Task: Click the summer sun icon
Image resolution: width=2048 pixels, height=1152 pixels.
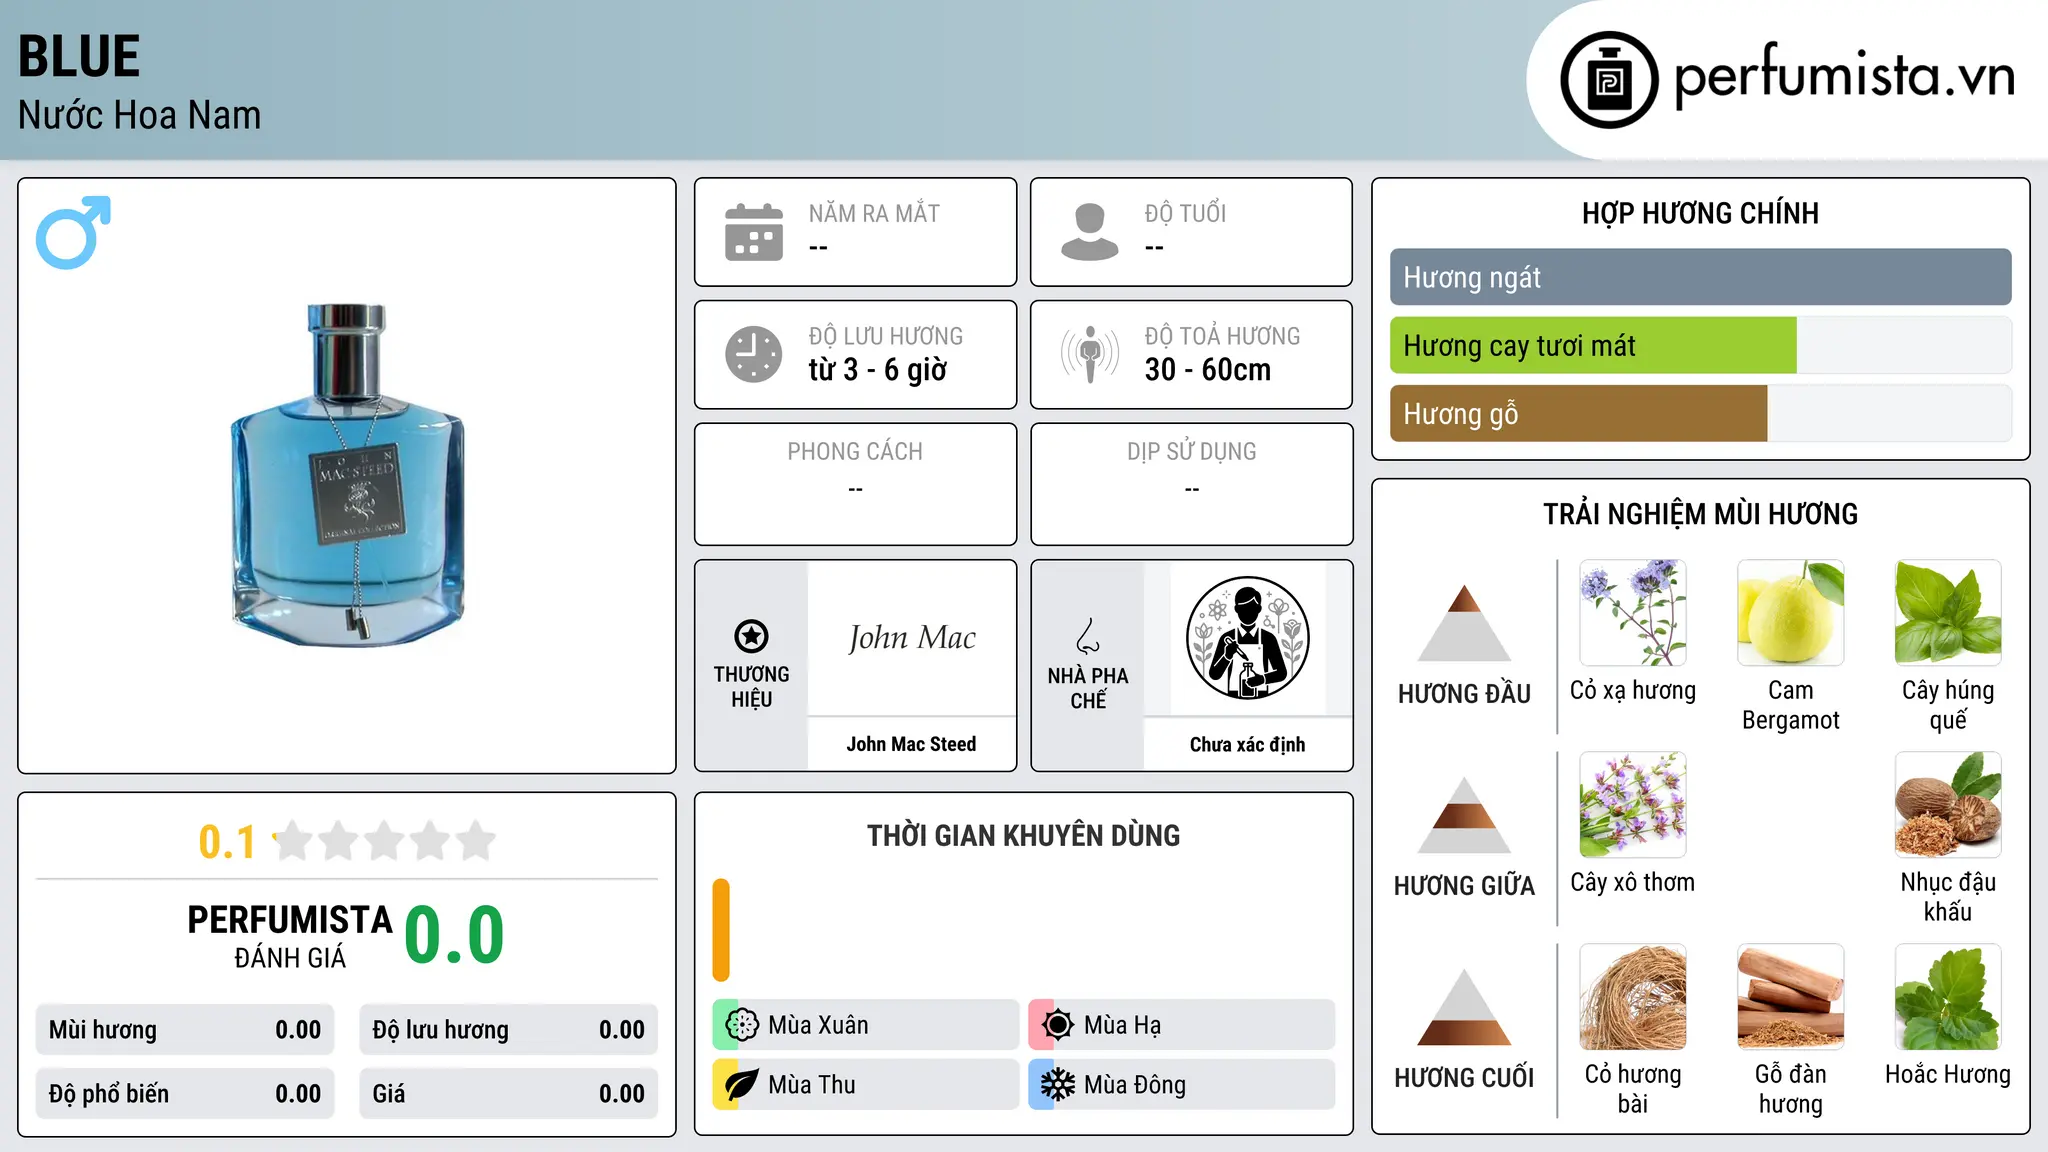Action: tap(1058, 1025)
